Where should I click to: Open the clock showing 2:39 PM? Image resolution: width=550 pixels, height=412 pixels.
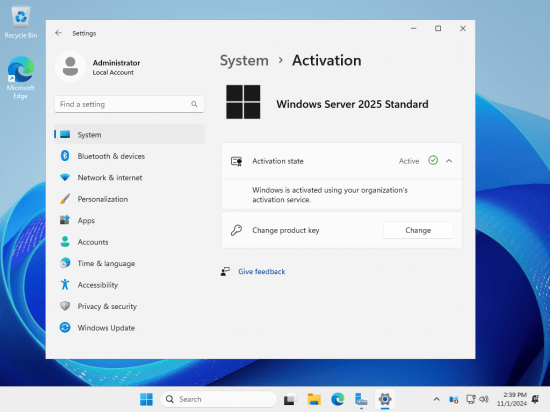pyautogui.click(x=512, y=399)
